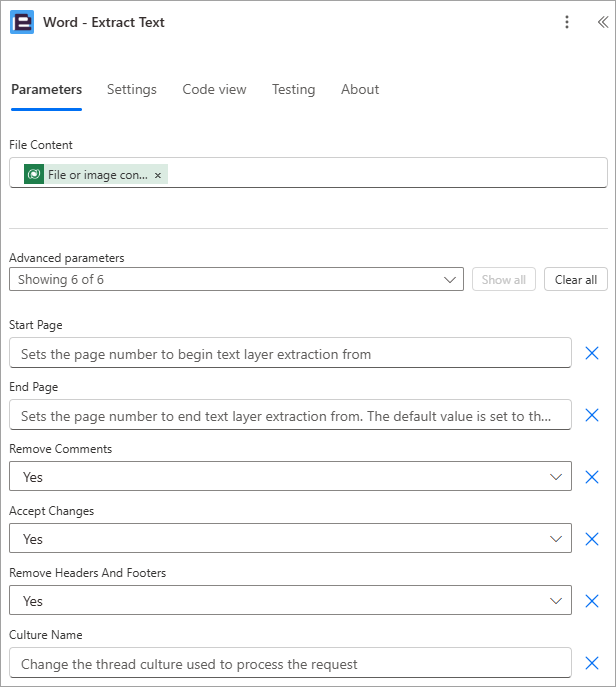Click the Clear all button

click(576, 280)
